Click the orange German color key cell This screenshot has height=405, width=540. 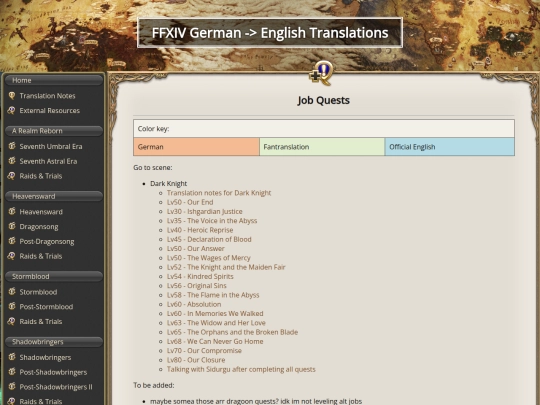196,147
